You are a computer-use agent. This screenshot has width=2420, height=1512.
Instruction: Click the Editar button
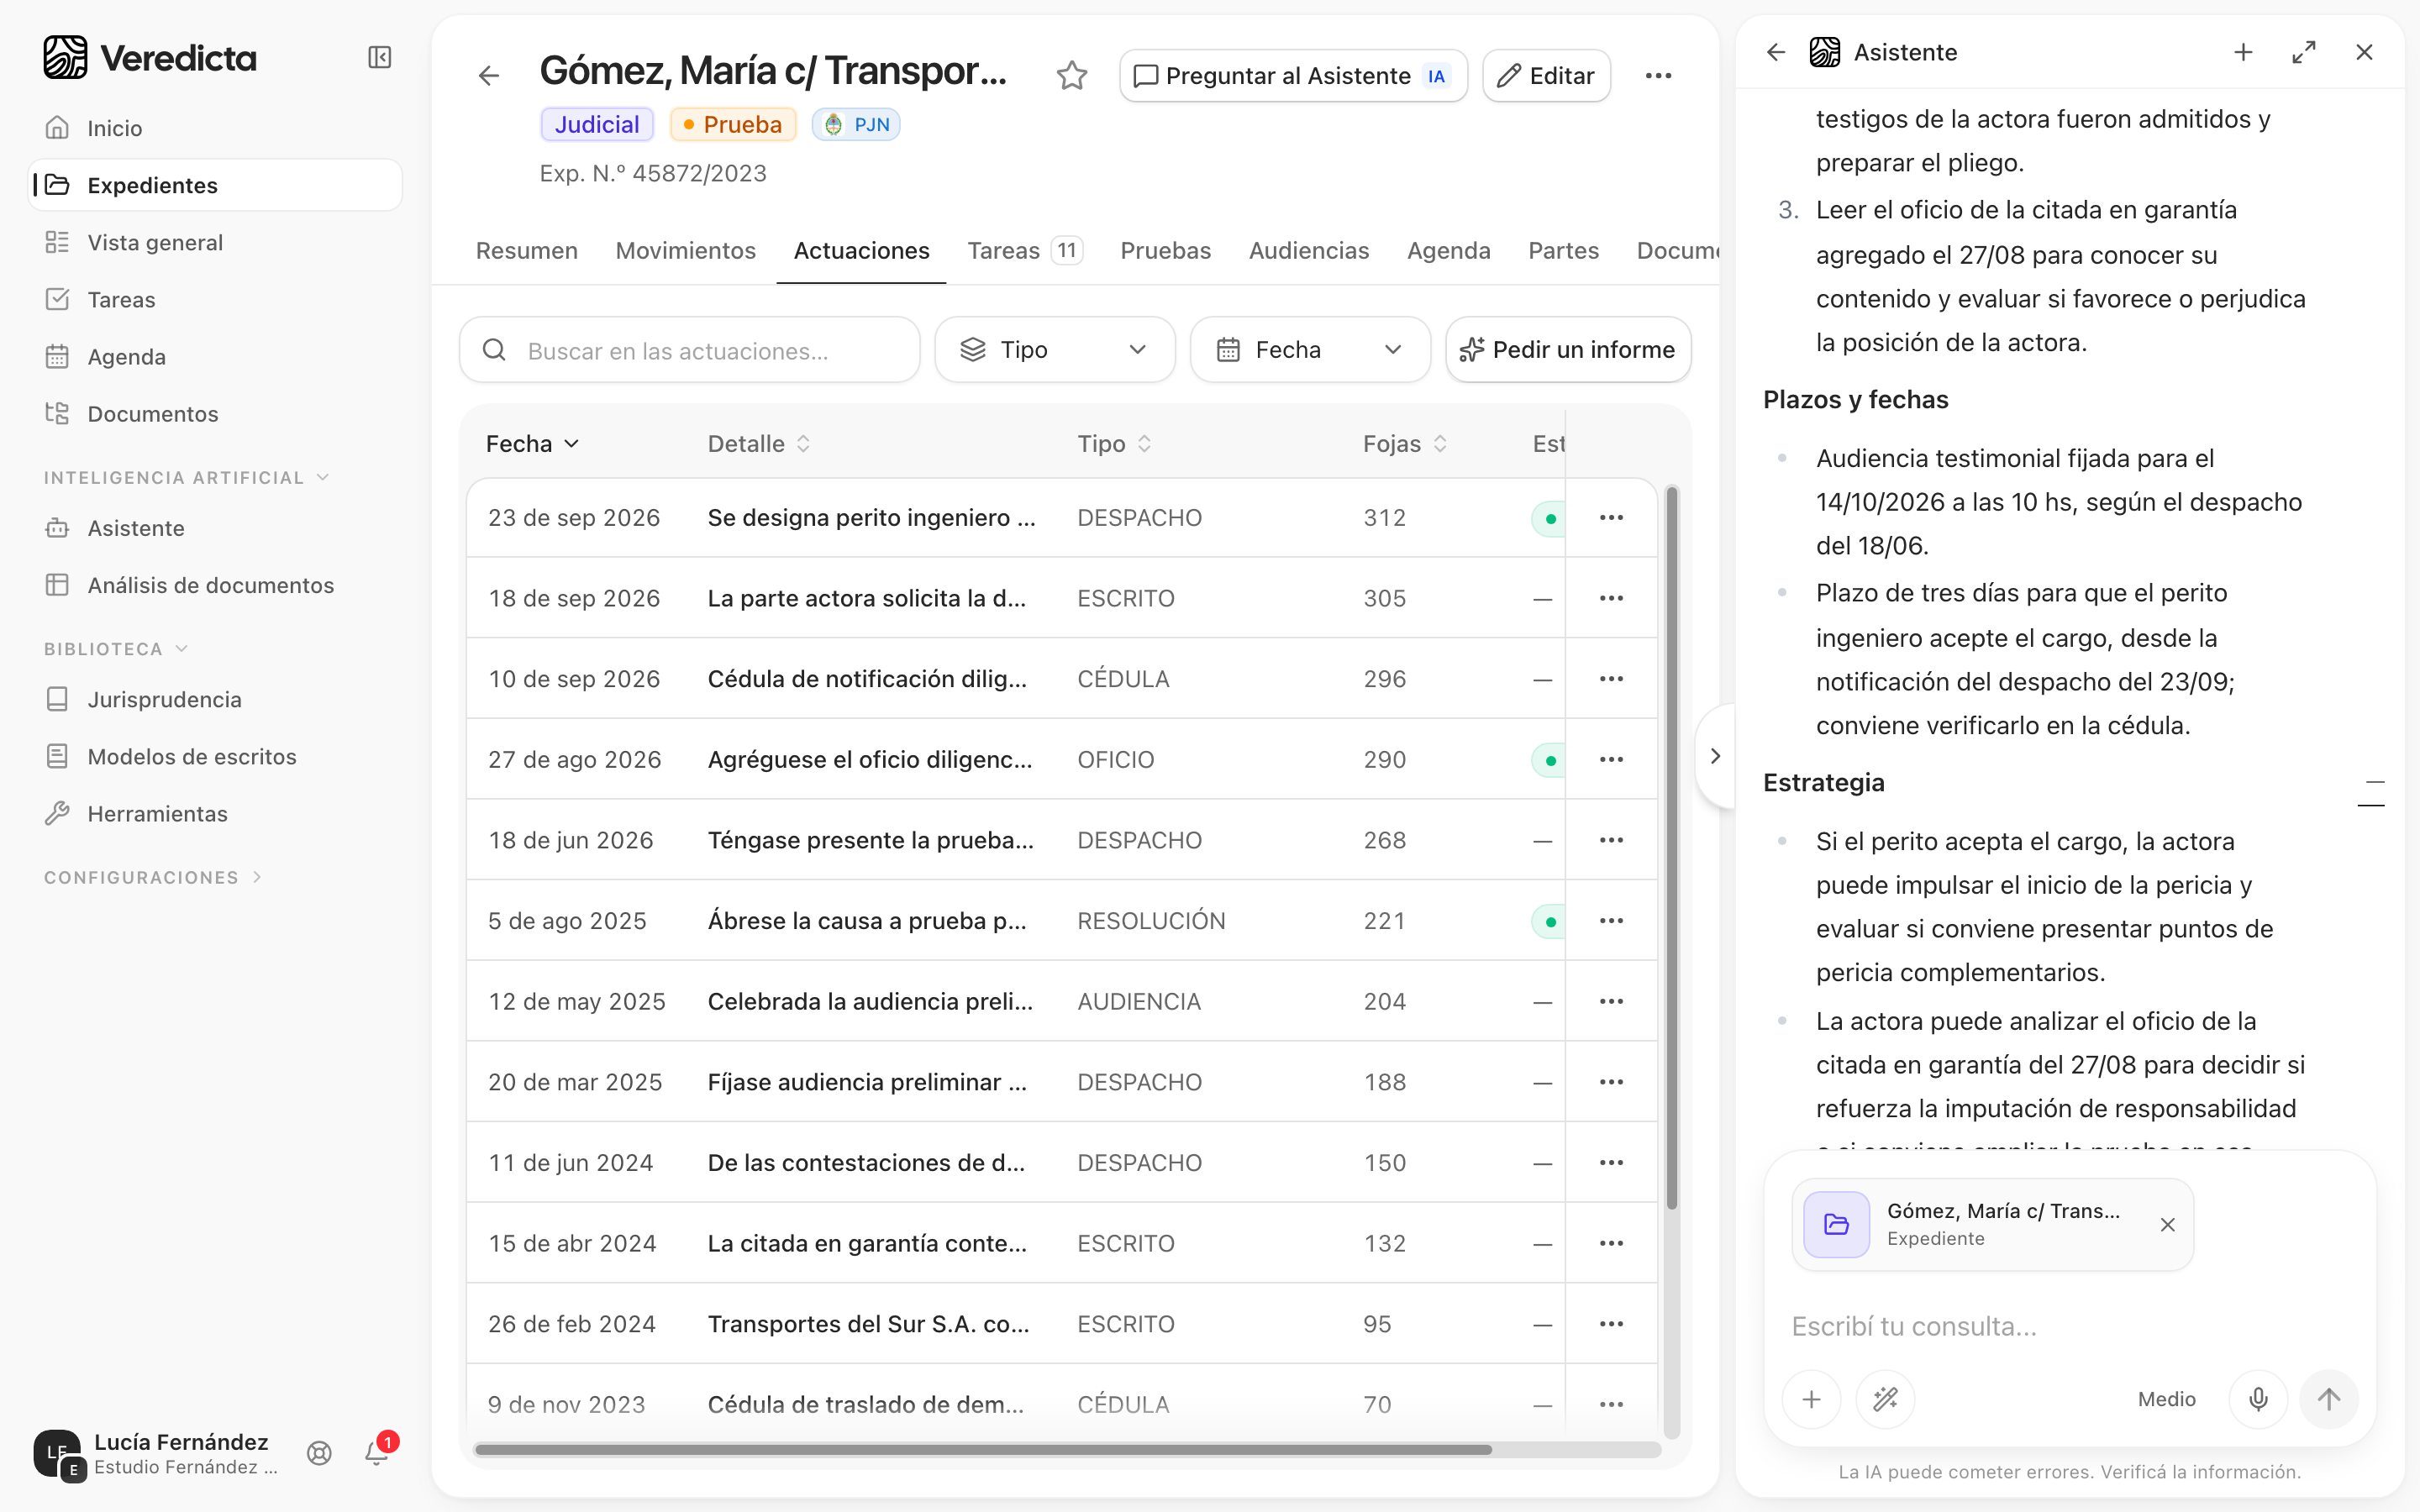click(1546, 75)
